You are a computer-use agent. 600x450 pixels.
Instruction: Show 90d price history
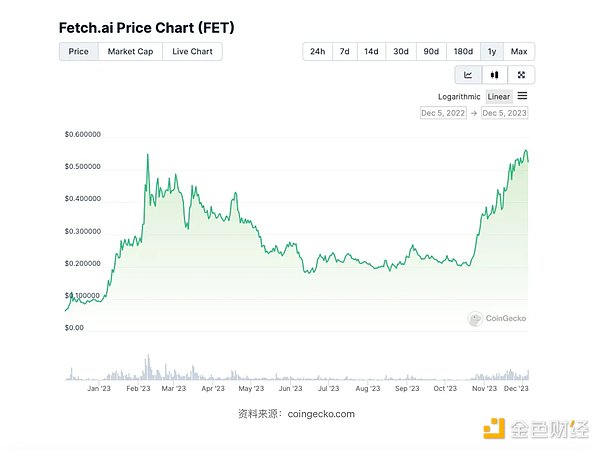coord(430,51)
